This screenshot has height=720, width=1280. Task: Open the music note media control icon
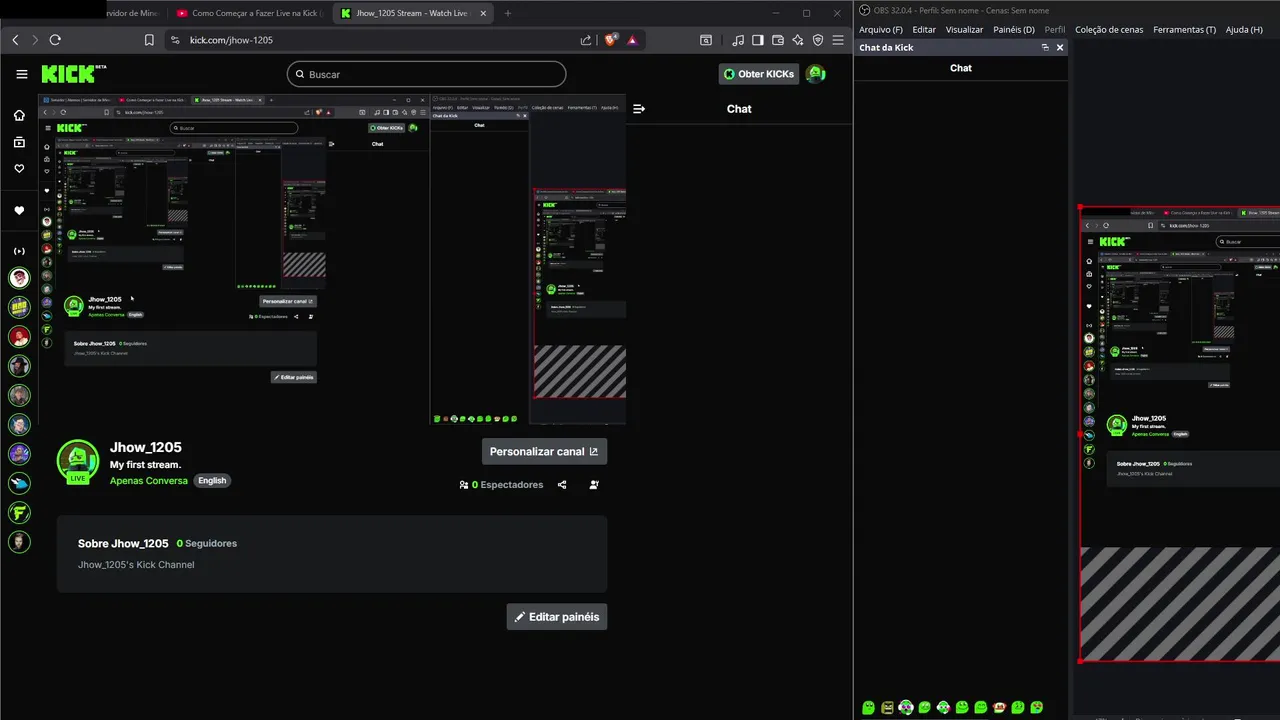(x=738, y=40)
